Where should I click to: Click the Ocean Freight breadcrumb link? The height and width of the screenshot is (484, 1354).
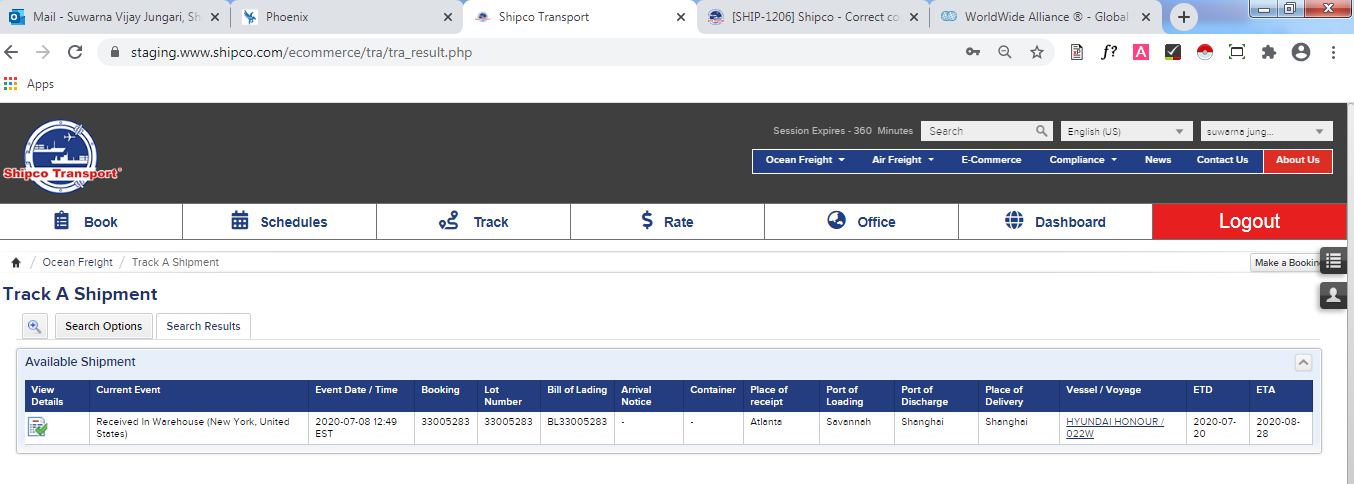coord(77,262)
